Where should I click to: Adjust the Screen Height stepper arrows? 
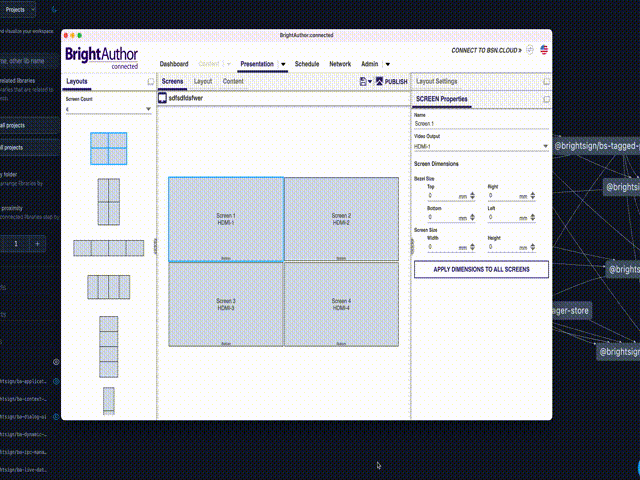coord(533,247)
